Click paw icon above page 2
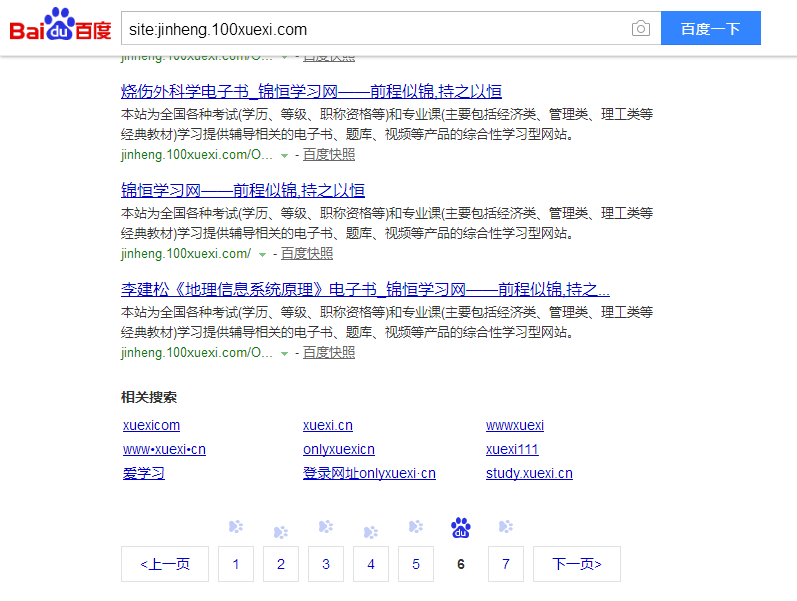Image resolution: width=797 pixels, height=601 pixels. [281, 532]
